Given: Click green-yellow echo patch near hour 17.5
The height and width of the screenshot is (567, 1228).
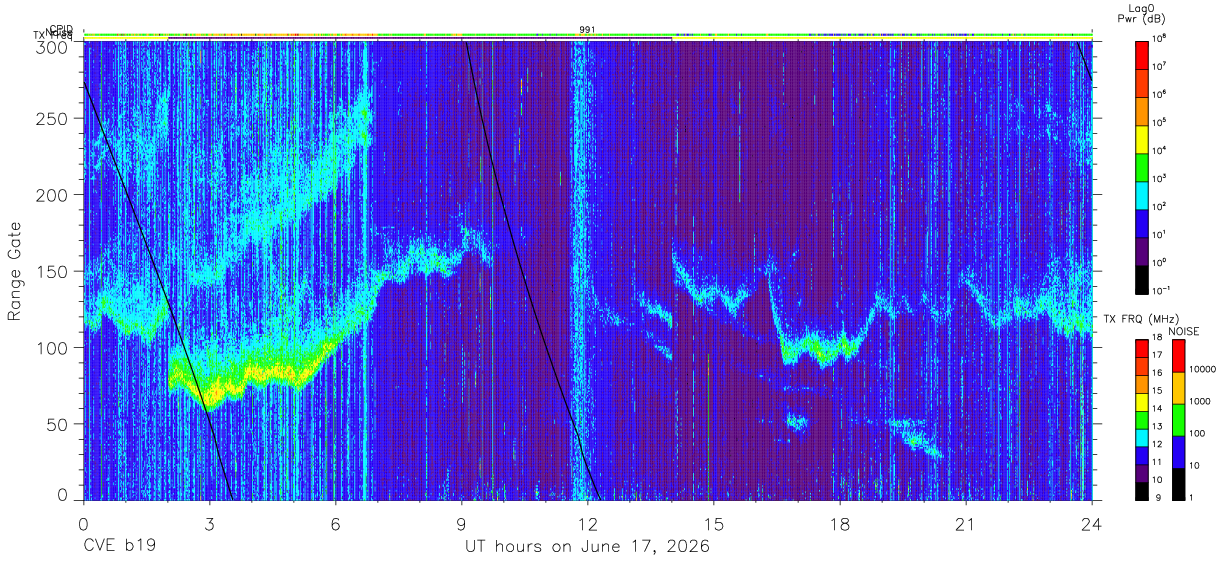Looking at the screenshot, I should pyautogui.click(x=820, y=350).
